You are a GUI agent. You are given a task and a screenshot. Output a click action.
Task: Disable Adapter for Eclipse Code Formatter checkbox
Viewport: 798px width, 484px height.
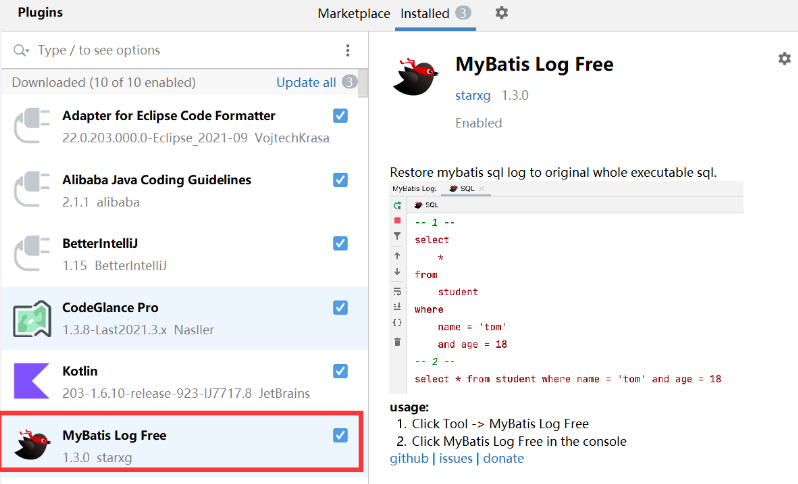(340, 116)
